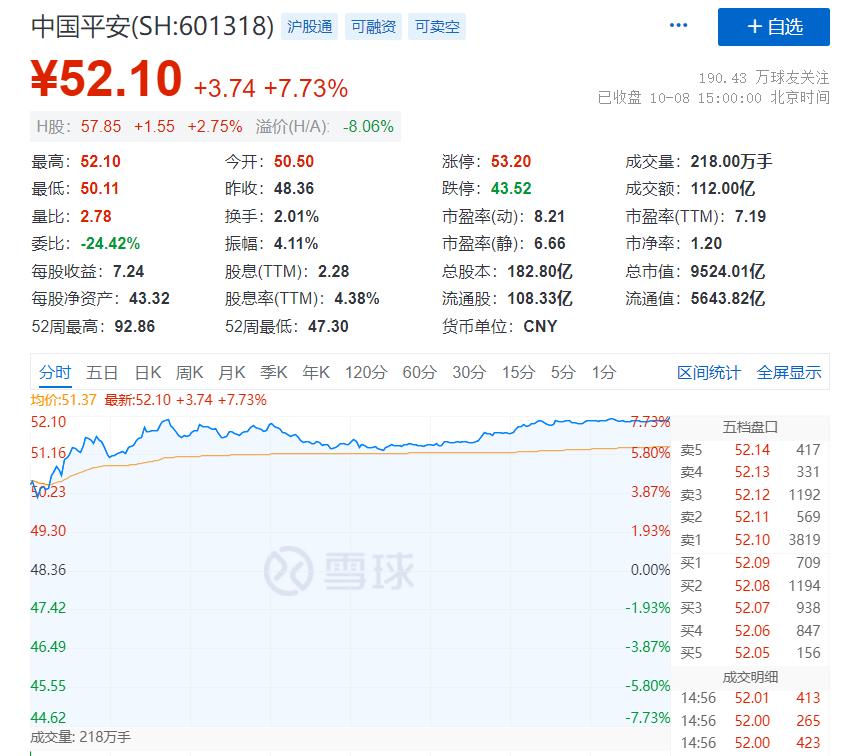Image resolution: width=842 pixels, height=756 pixels.
Task: Click the 振幅 value 4.11%
Action: pos(296,244)
